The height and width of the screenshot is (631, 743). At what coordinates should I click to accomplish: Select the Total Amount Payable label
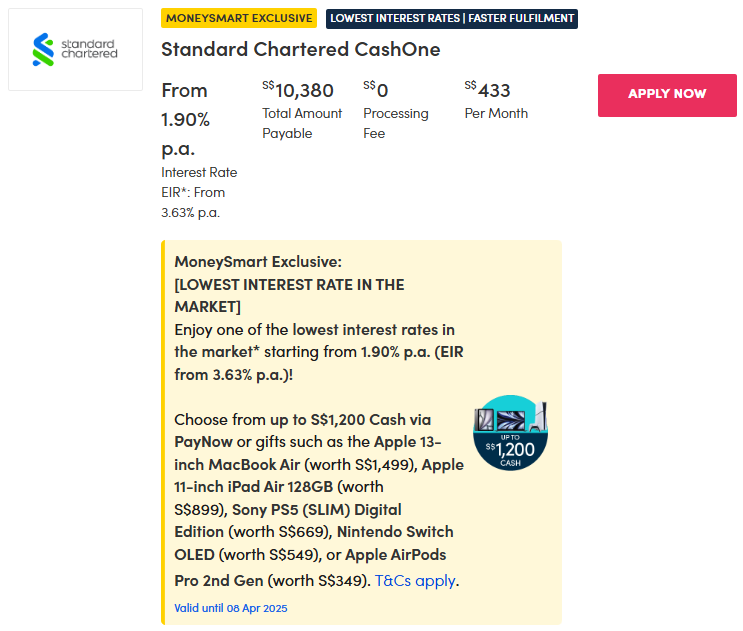click(302, 123)
